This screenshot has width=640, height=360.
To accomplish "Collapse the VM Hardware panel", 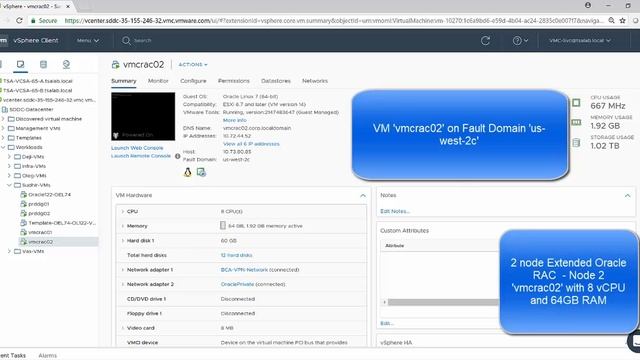I will pos(362,196).
